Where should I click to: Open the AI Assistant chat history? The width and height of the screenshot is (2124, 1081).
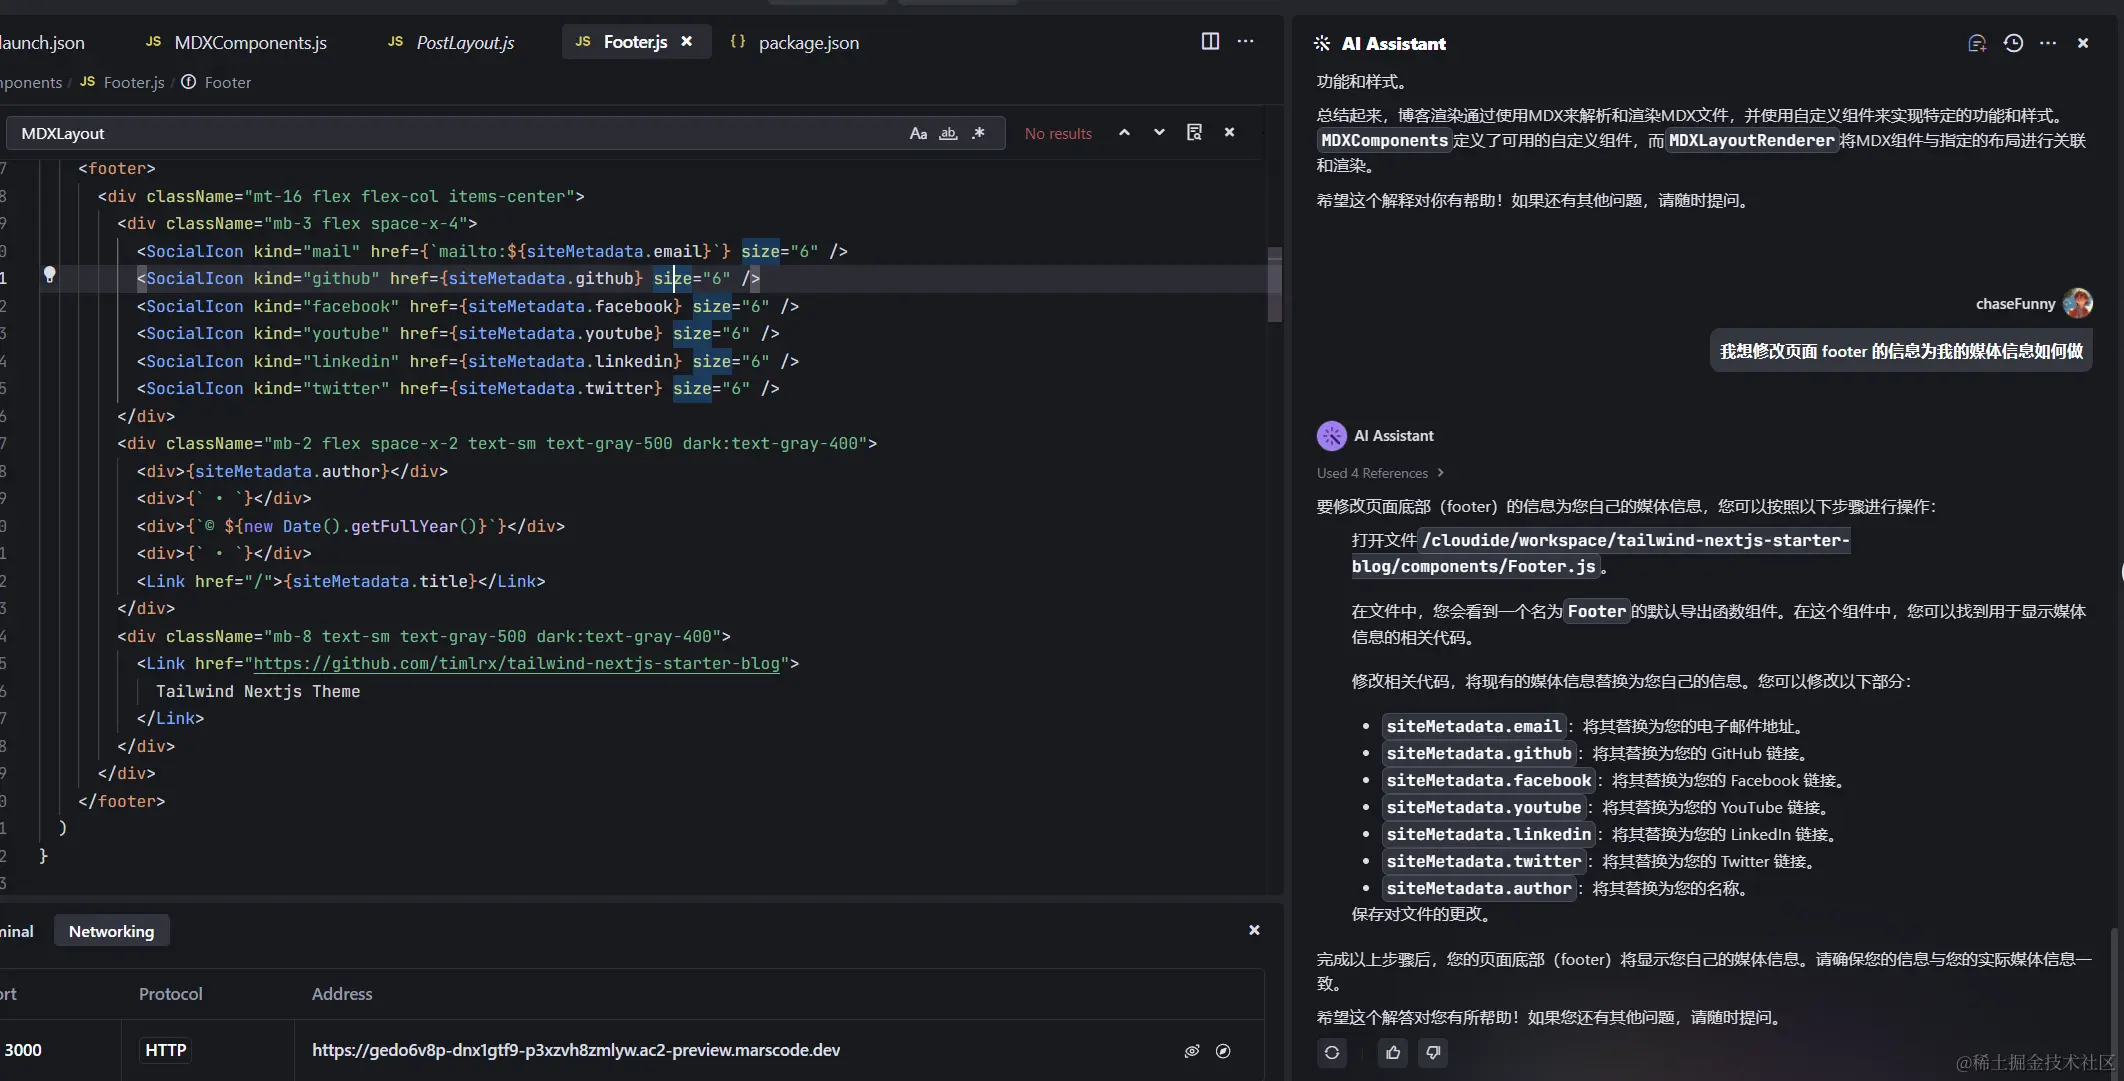(x=2013, y=43)
